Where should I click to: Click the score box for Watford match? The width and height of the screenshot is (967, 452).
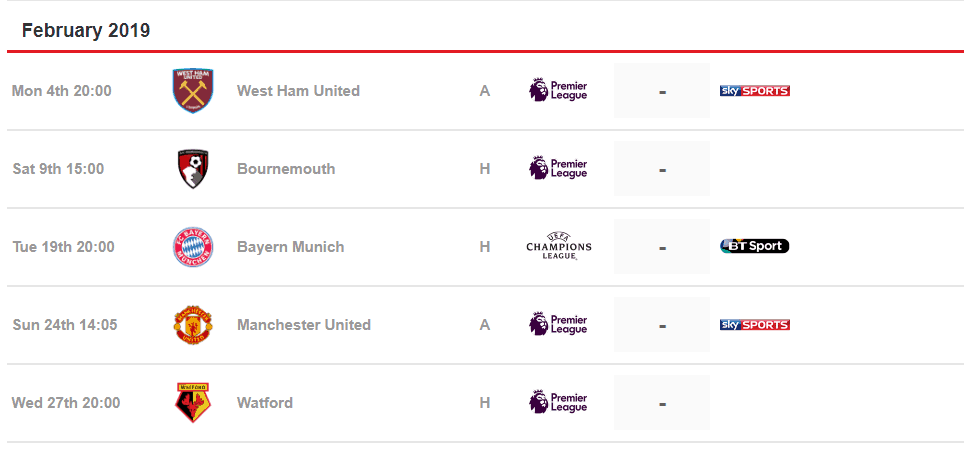(662, 403)
